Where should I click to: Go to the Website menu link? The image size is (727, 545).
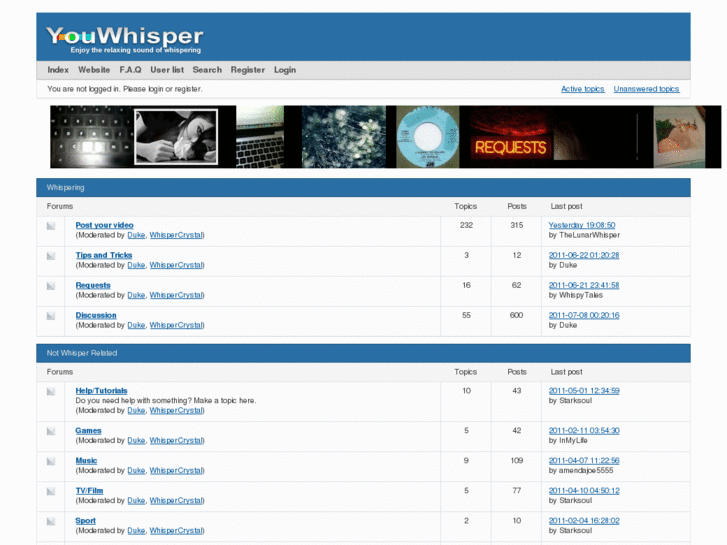94,70
